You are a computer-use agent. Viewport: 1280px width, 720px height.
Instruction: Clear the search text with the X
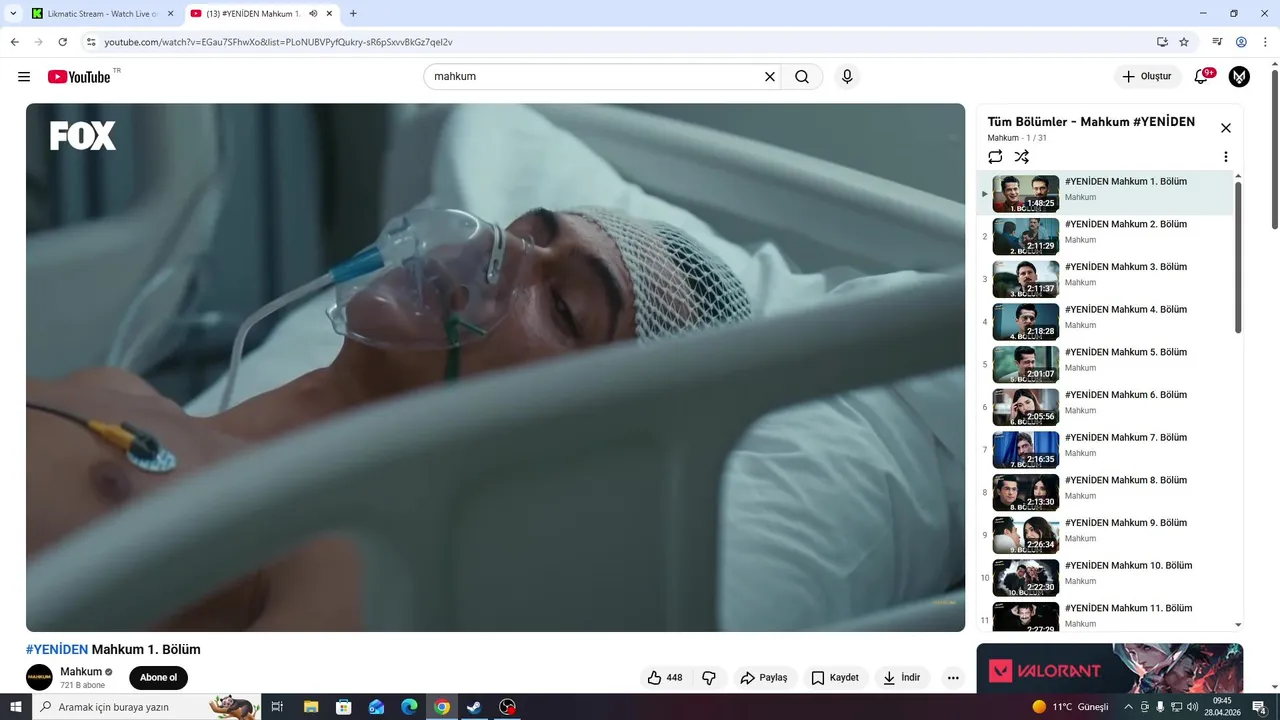[770, 77]
